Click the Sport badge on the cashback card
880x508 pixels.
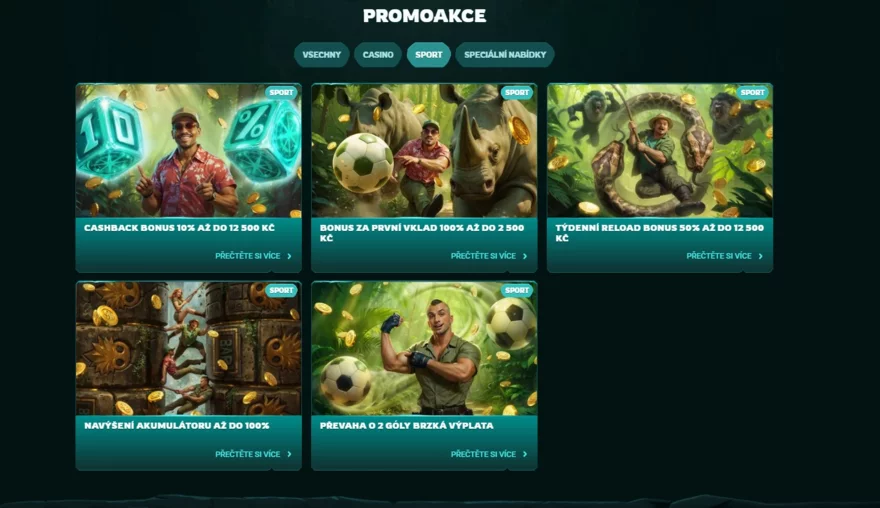tap(281, 93)
